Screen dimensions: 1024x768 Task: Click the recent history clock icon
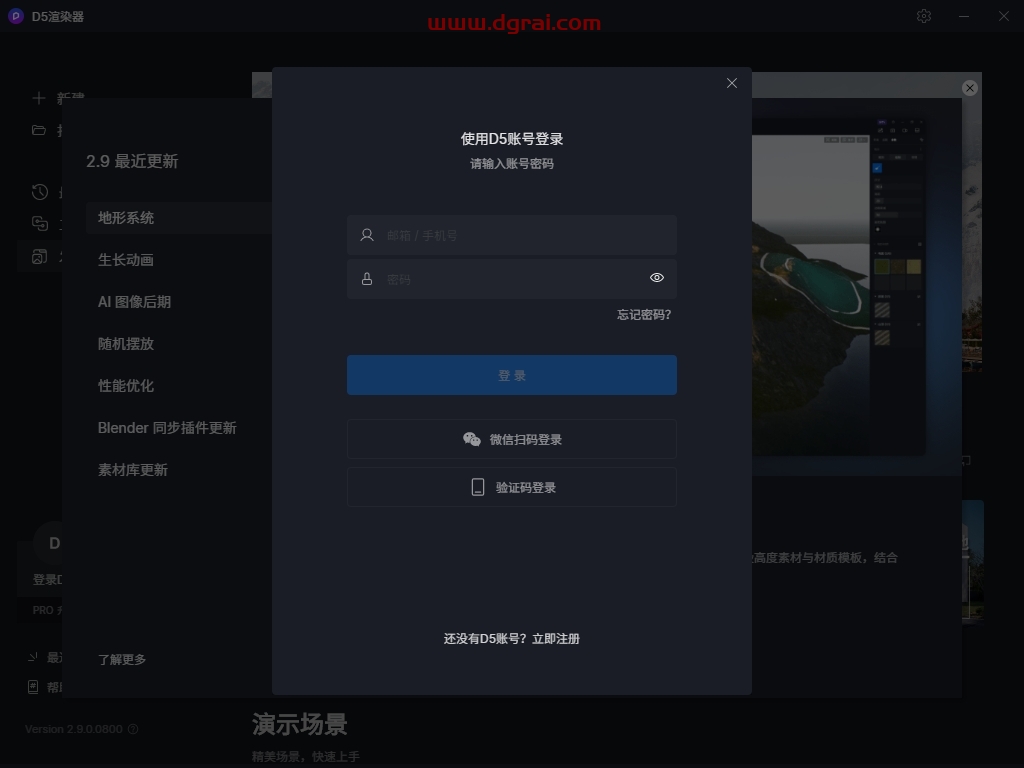40,192
